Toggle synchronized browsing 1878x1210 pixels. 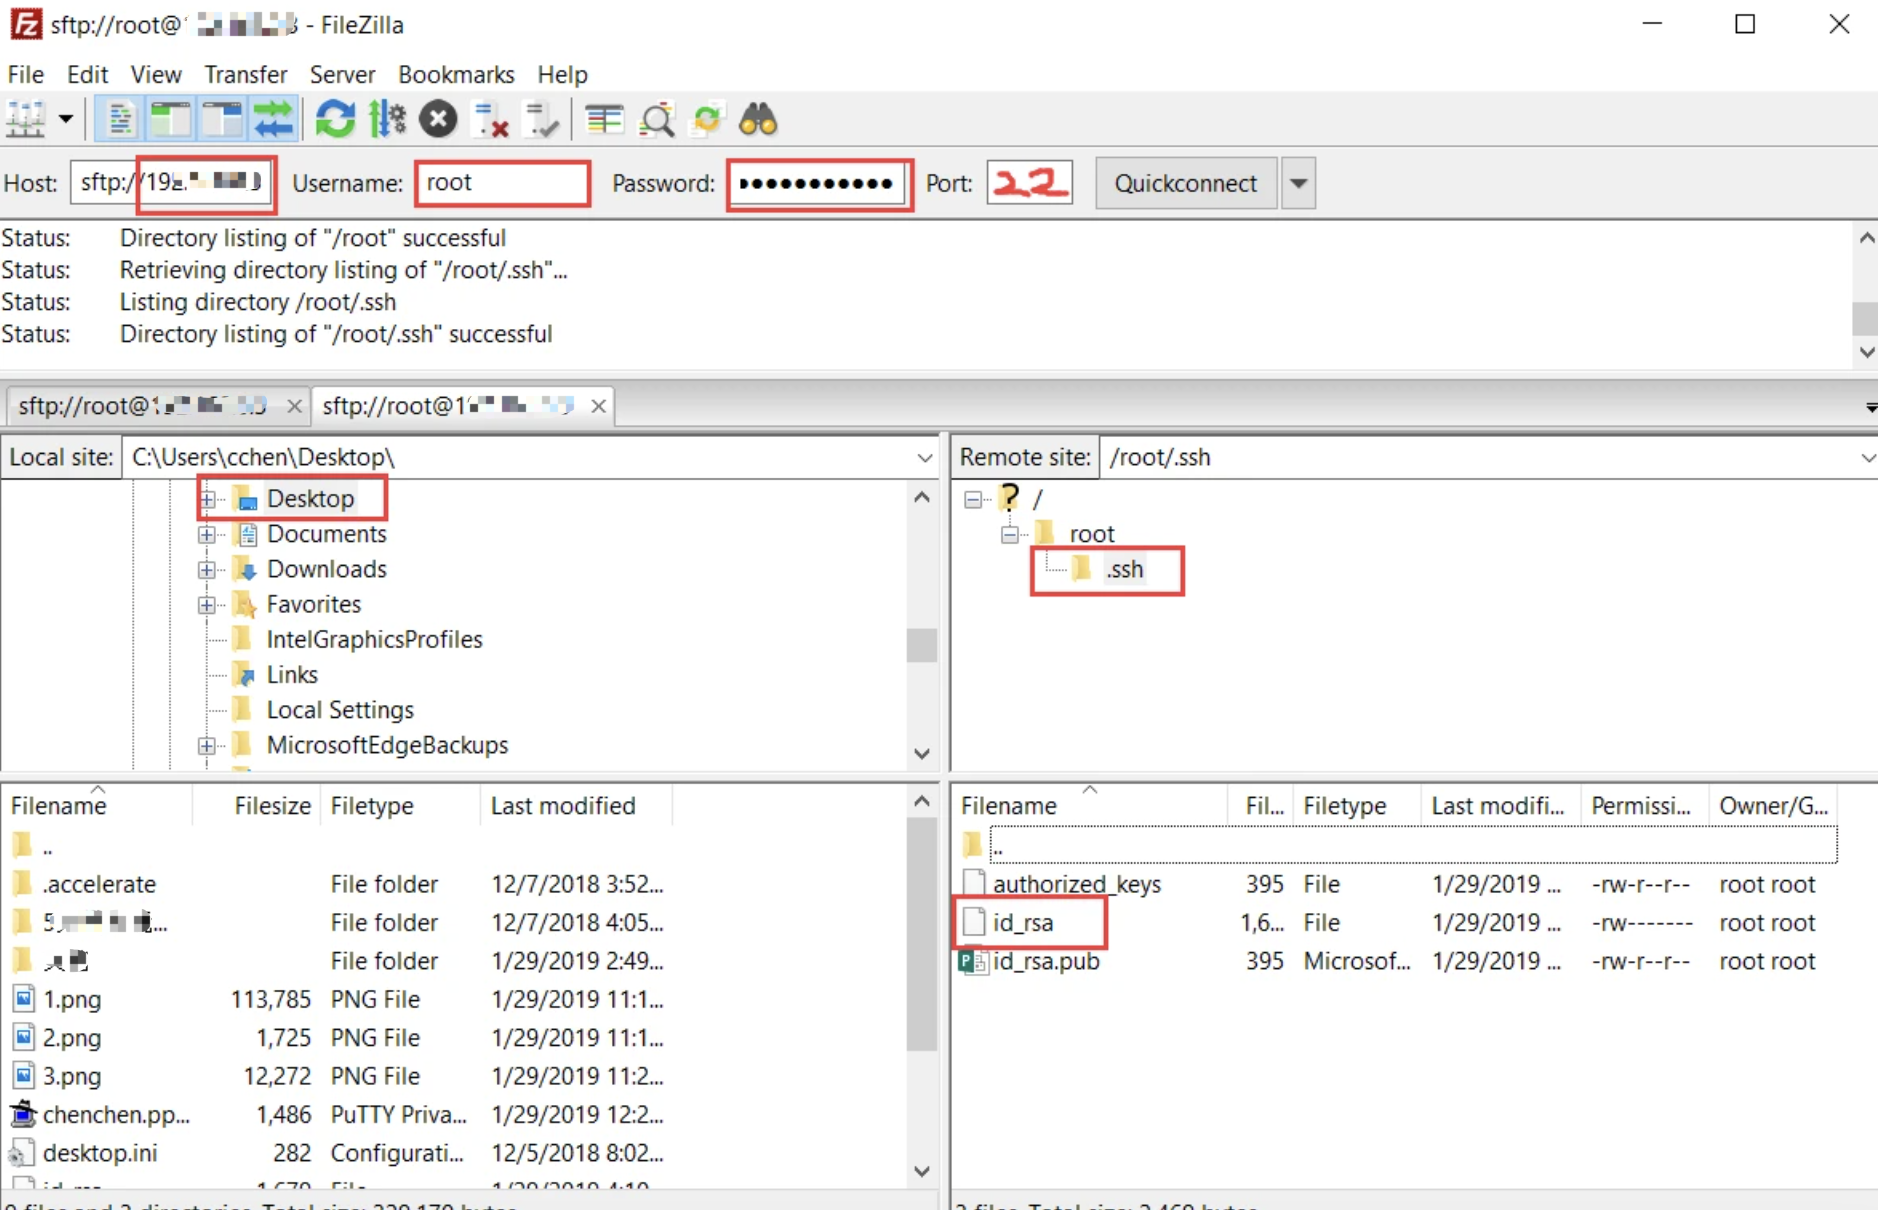pos(707,120)
